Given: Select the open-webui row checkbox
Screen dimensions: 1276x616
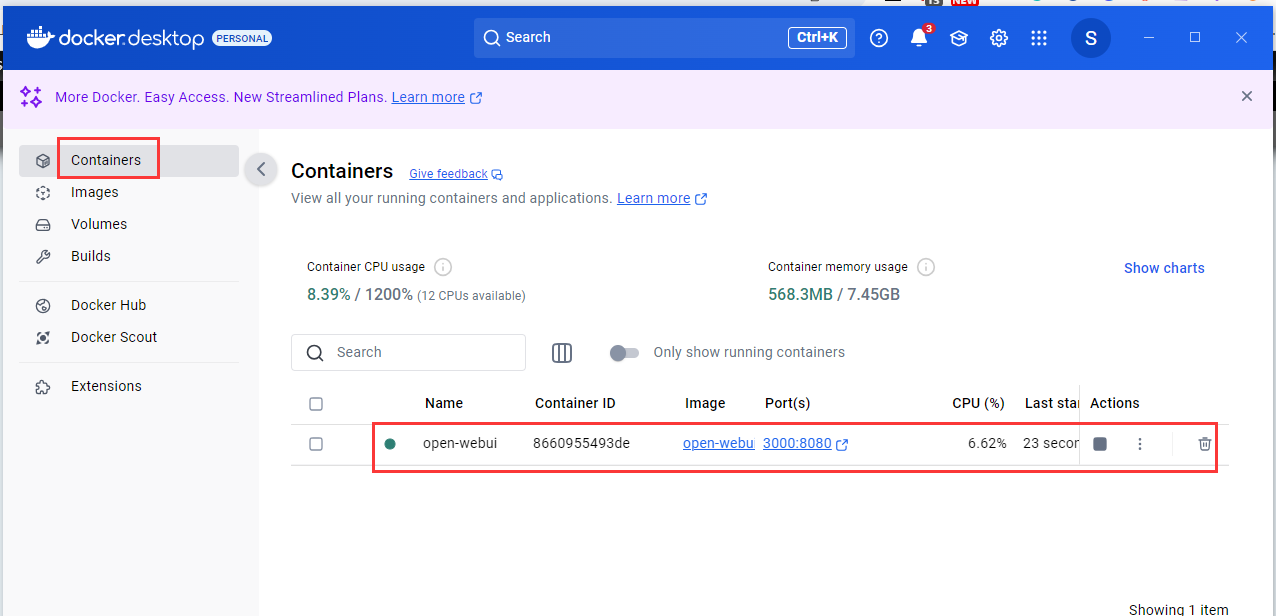Looking at the screenshot, I should pos(316,444).
